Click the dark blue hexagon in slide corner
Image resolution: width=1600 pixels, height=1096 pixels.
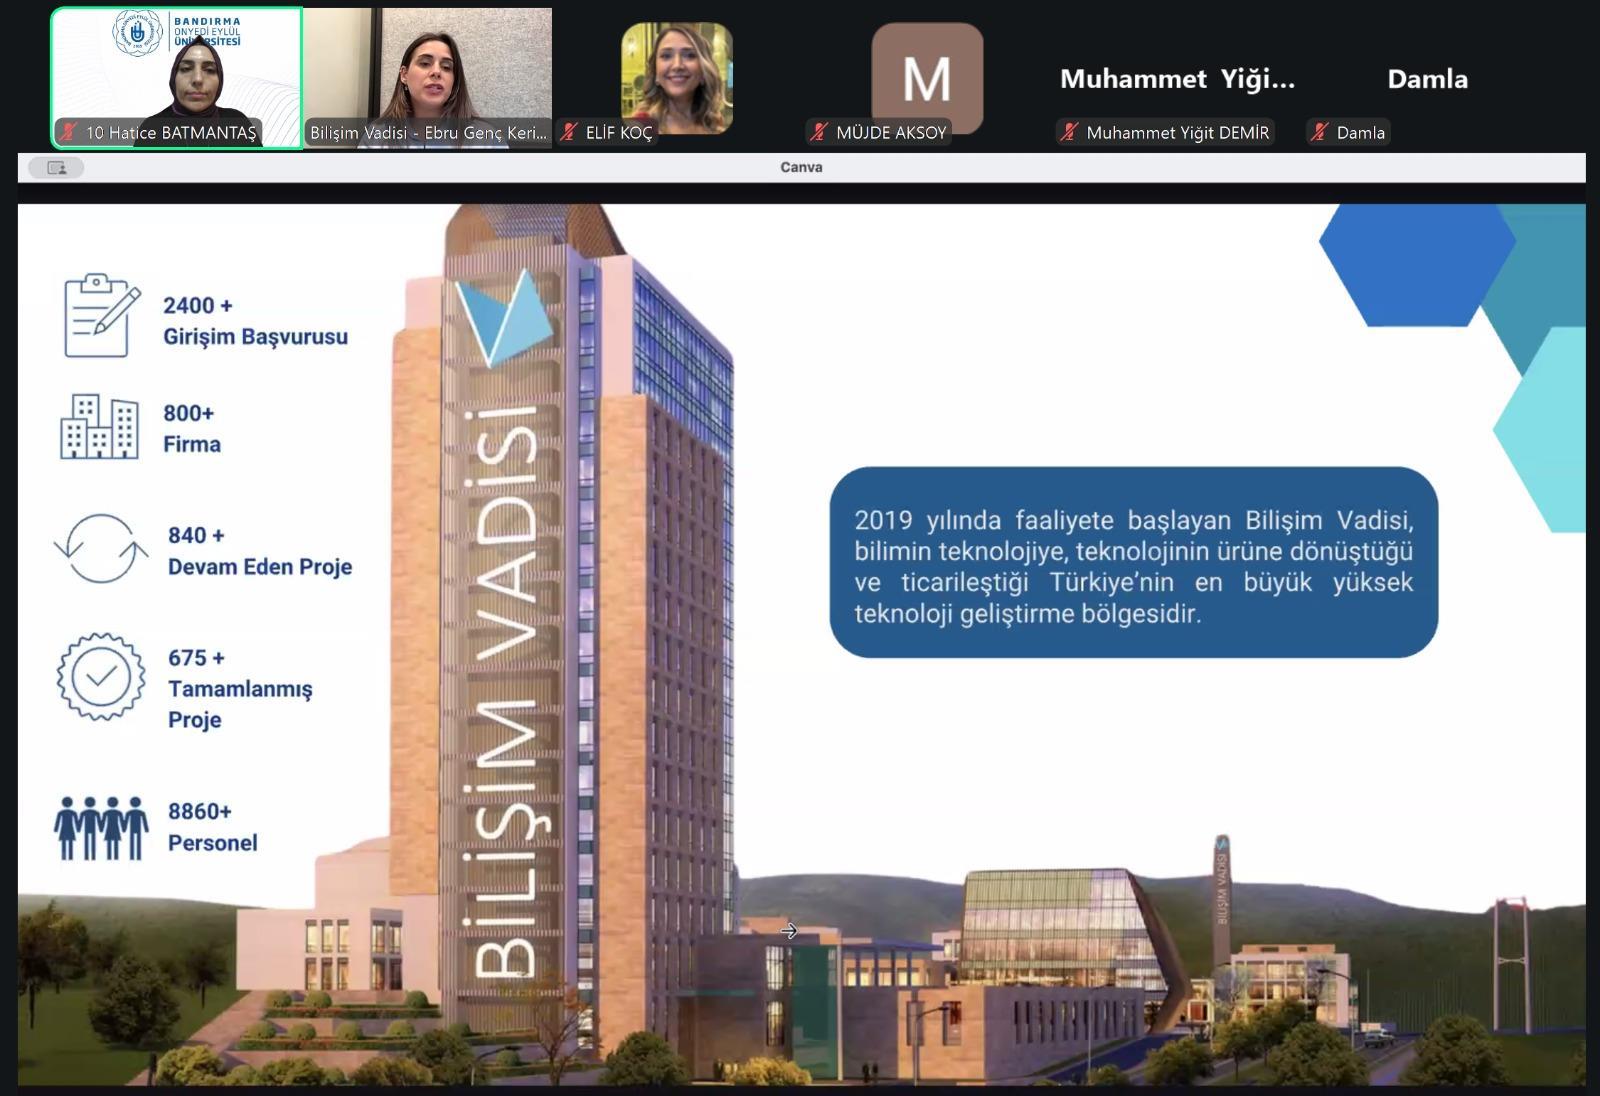coord(1415,262)
